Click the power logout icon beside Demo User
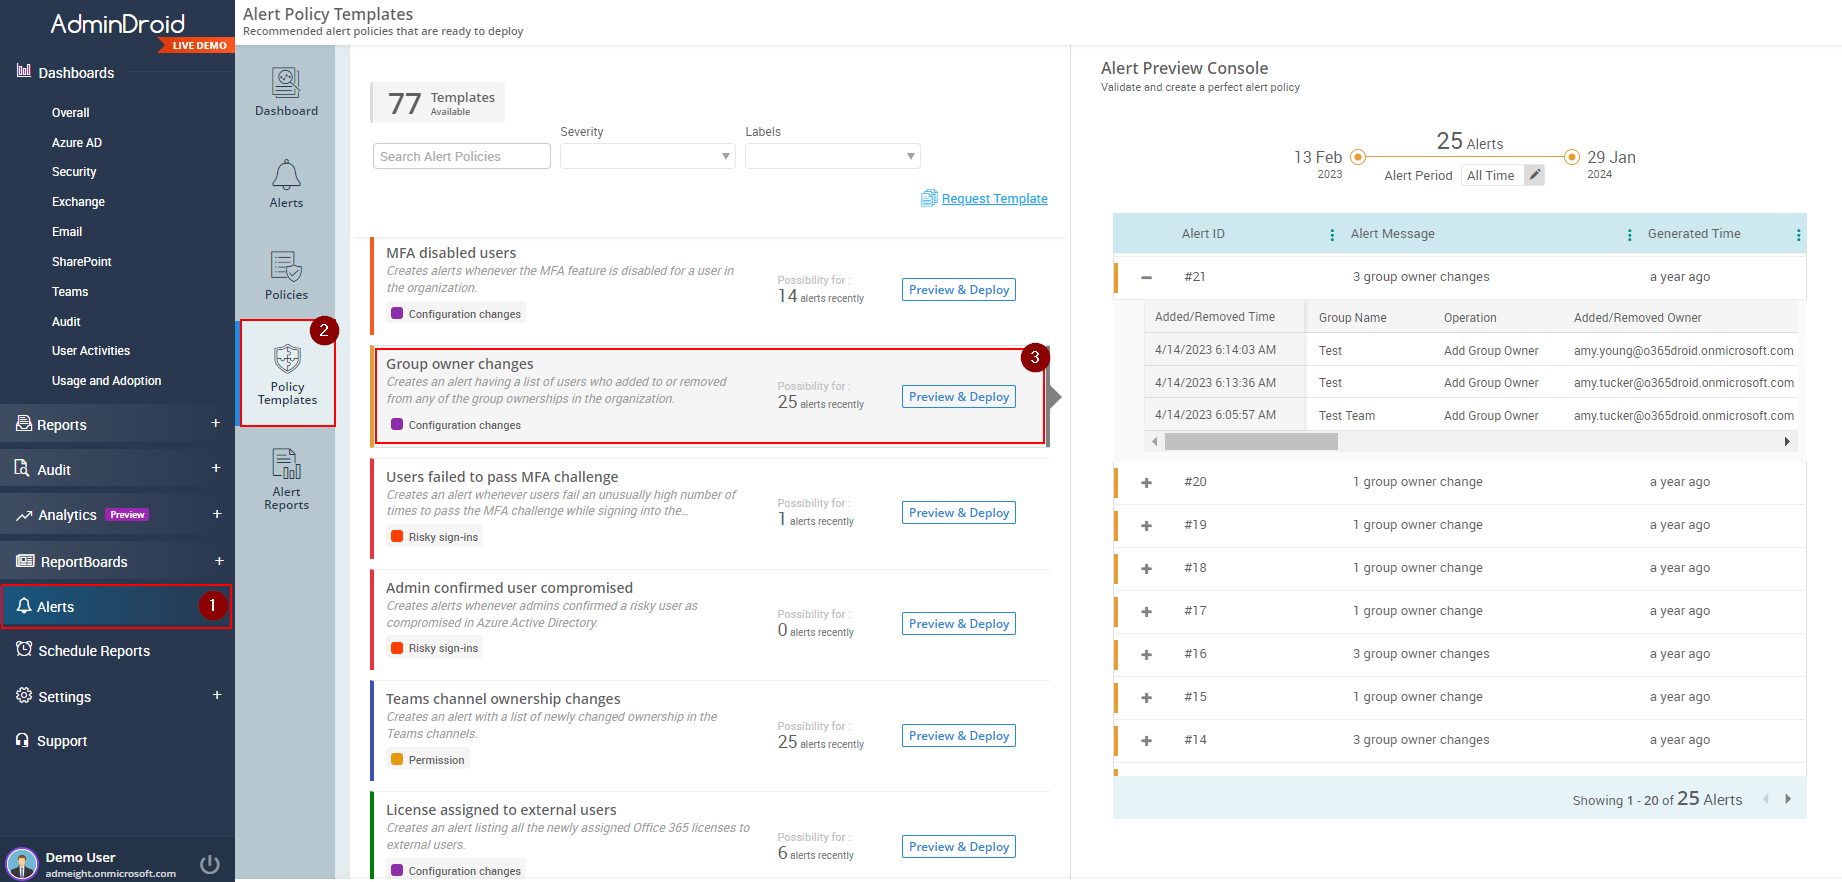Image resolution: width=1842 pixels, height=882 pixels. coord(210,864)
